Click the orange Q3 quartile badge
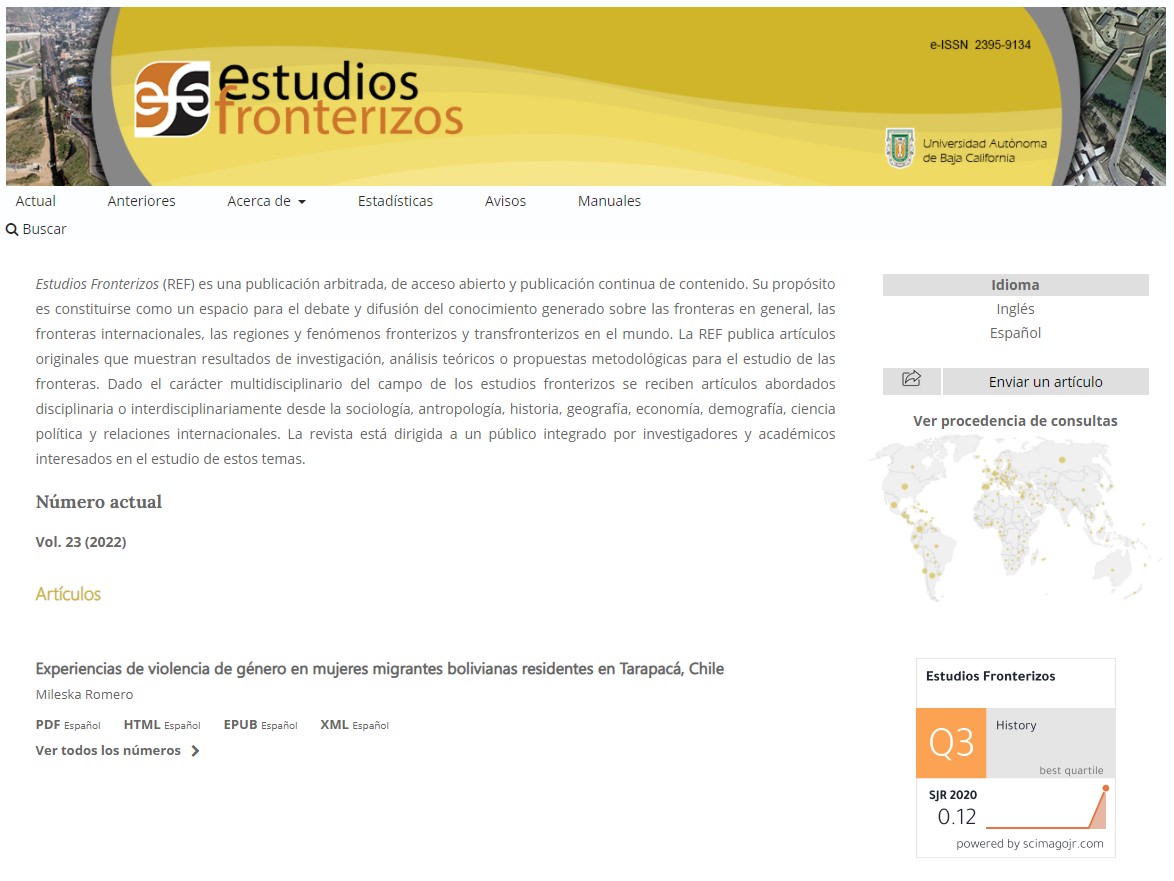The image size is (1174, 881). point(950,743)
